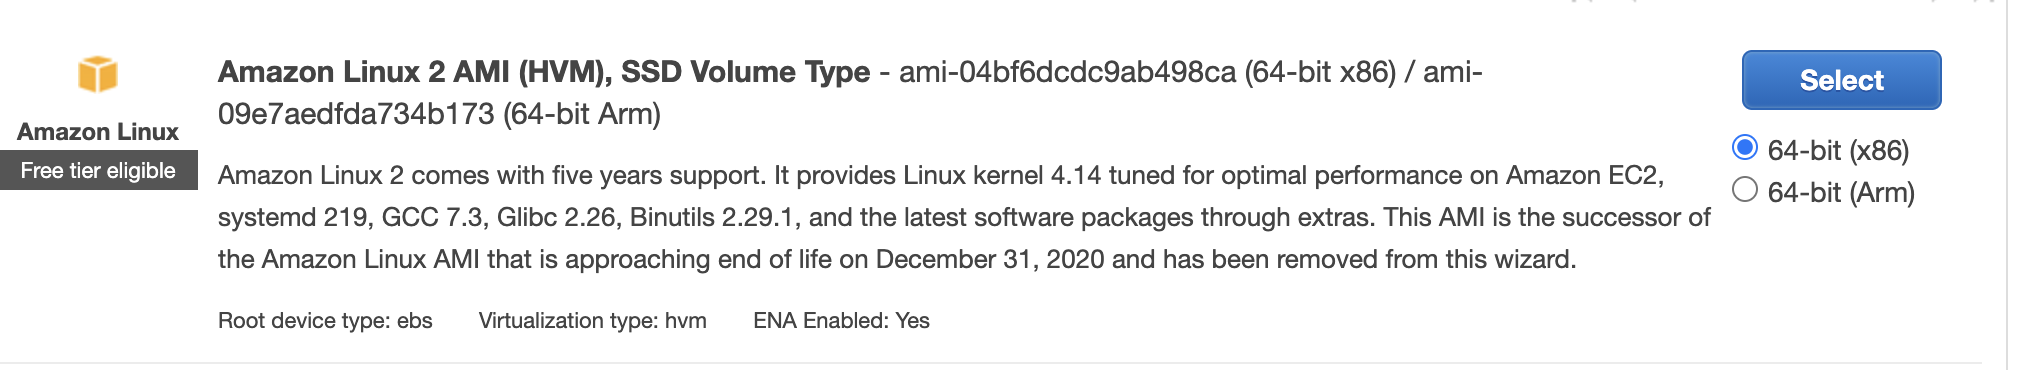2026x370 pixels.
Task: Click the (64-bit x86) text in the title
Action: point(1320,72)
